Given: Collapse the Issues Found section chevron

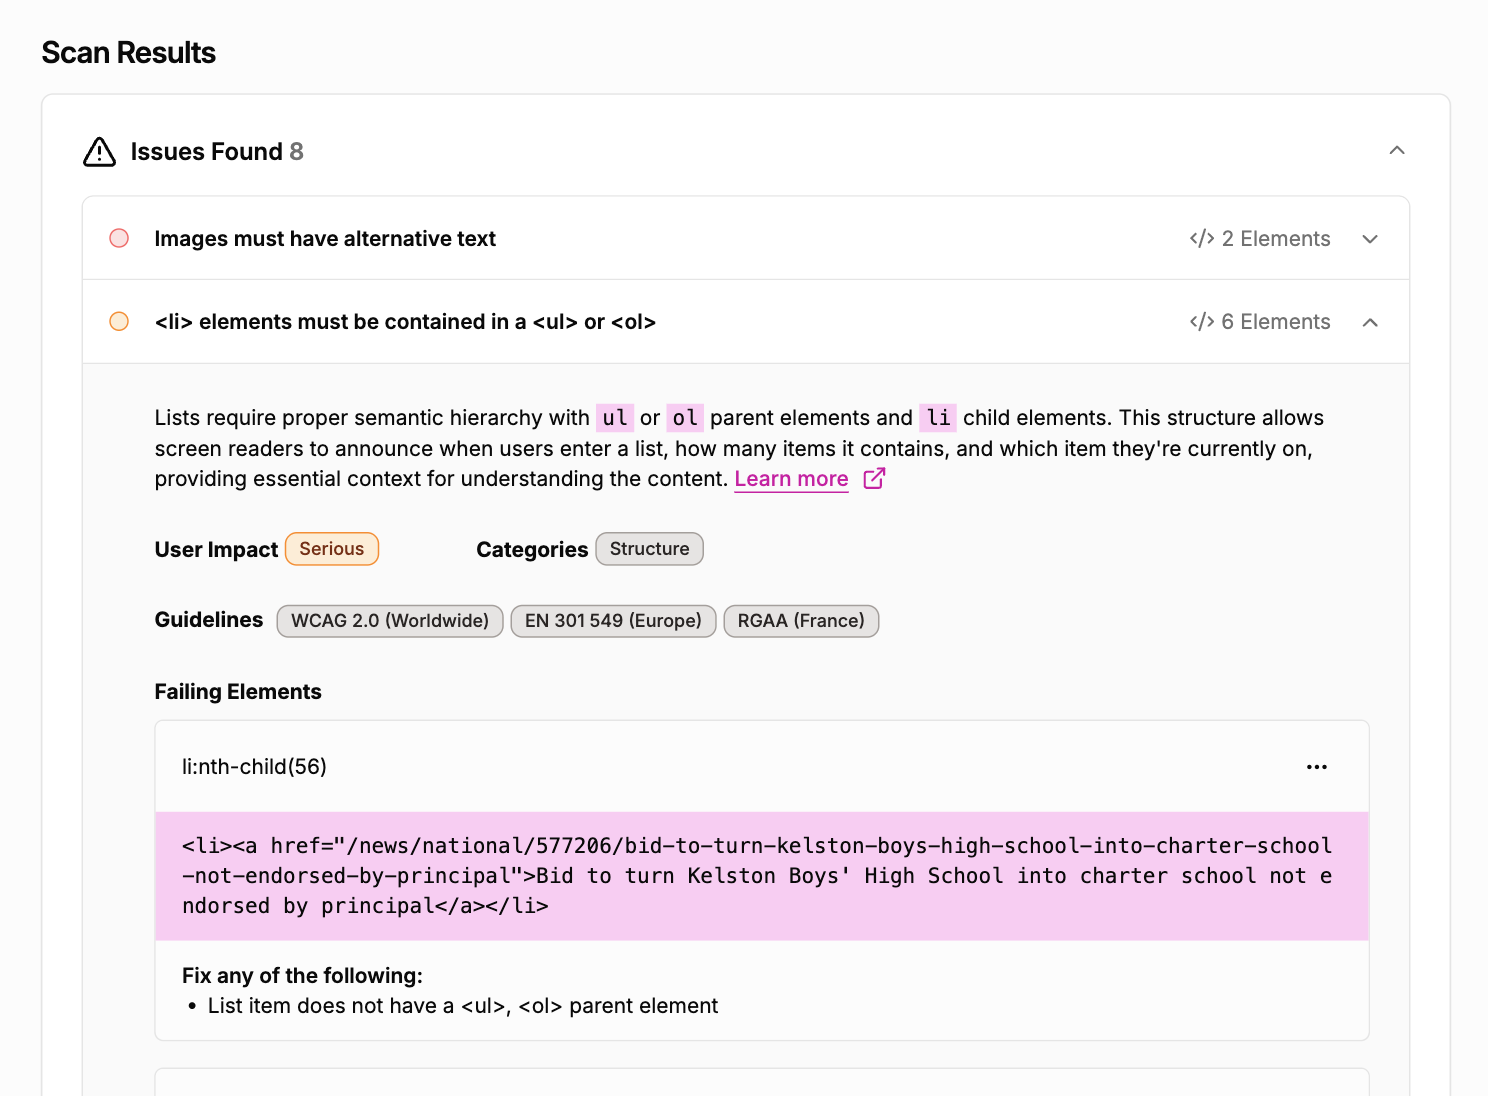Looking at the screenshot, I should (1397, 151).
